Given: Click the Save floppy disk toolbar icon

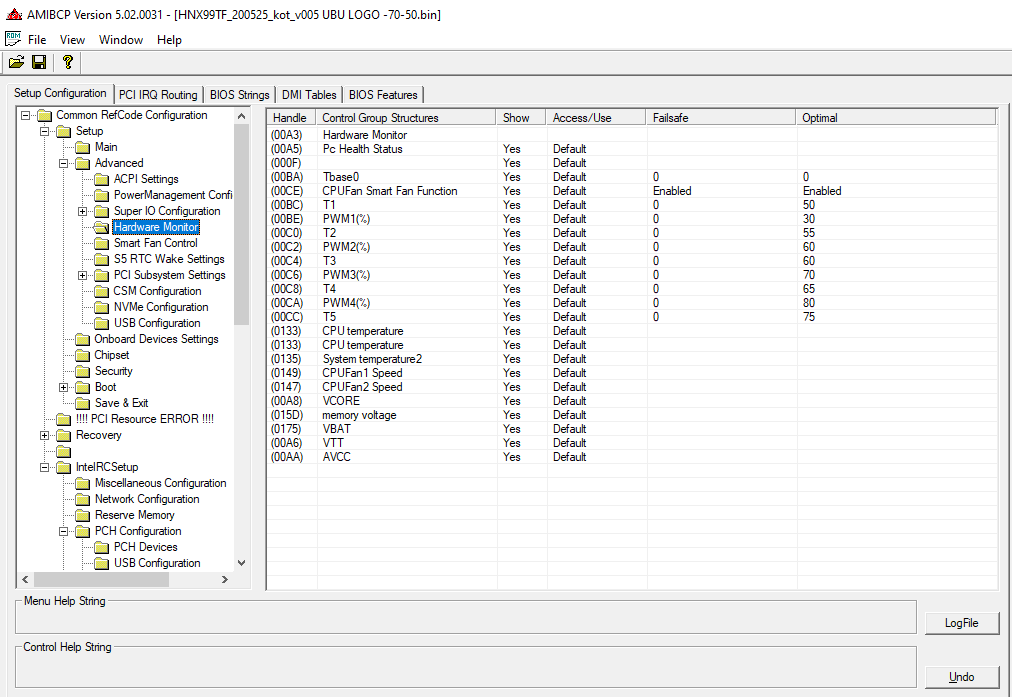Looking at the screenshot, I should tap(39, 62).
